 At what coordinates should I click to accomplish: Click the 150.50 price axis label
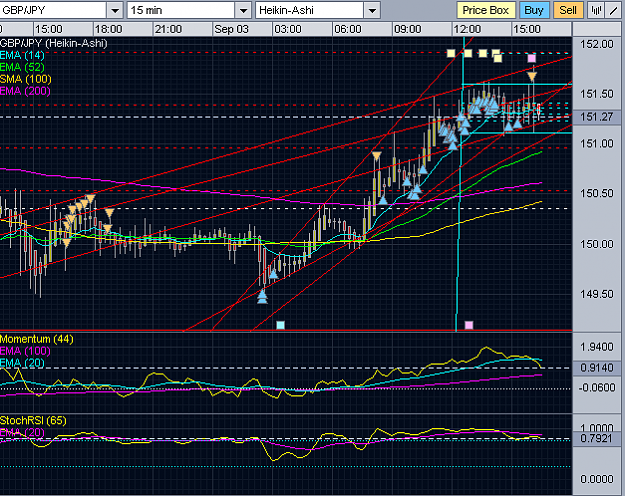[597, 193]
